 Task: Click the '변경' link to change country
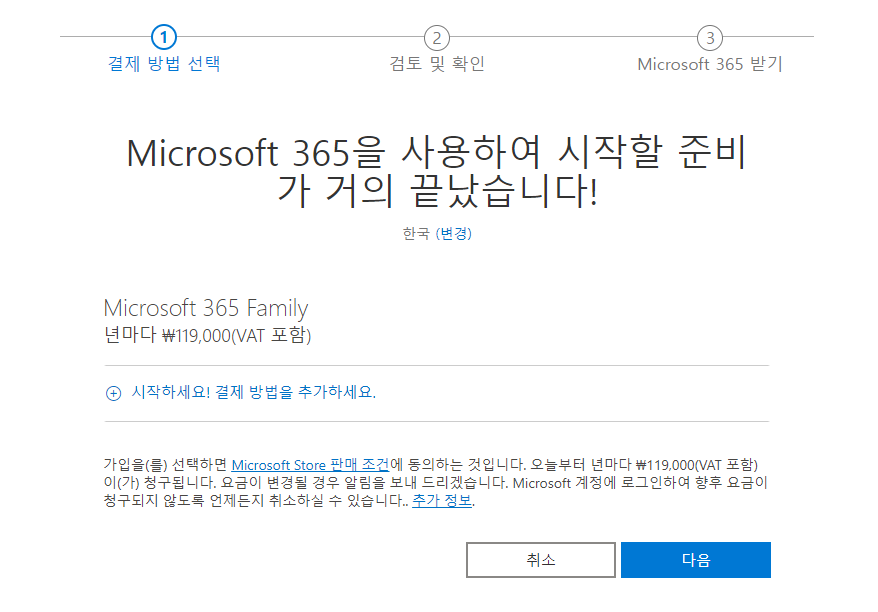pos(454,233)
